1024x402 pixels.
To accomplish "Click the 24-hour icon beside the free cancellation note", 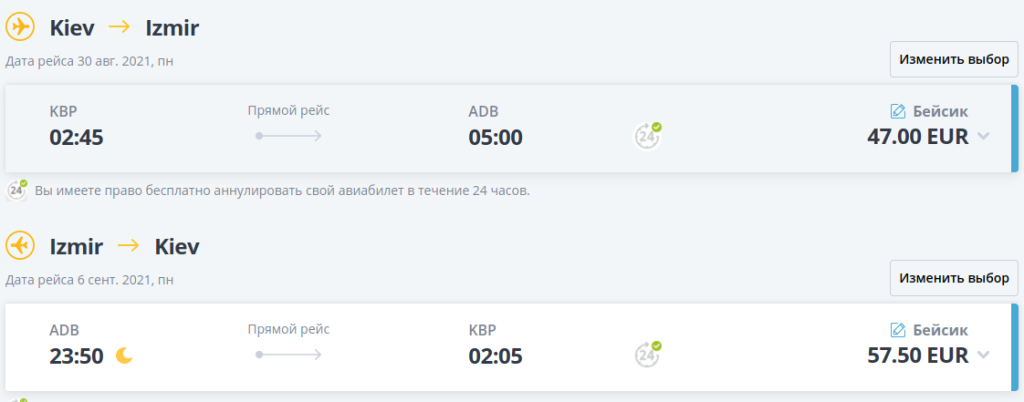I will coord(17,190).
